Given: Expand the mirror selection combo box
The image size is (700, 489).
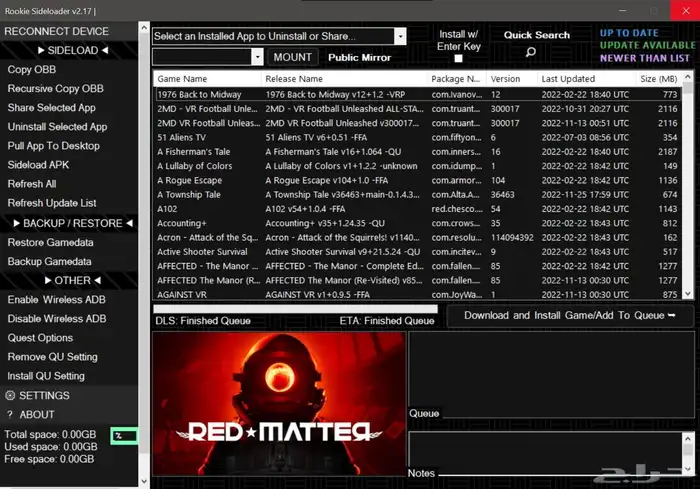Looking at the screenshot, I should (257, 57).
